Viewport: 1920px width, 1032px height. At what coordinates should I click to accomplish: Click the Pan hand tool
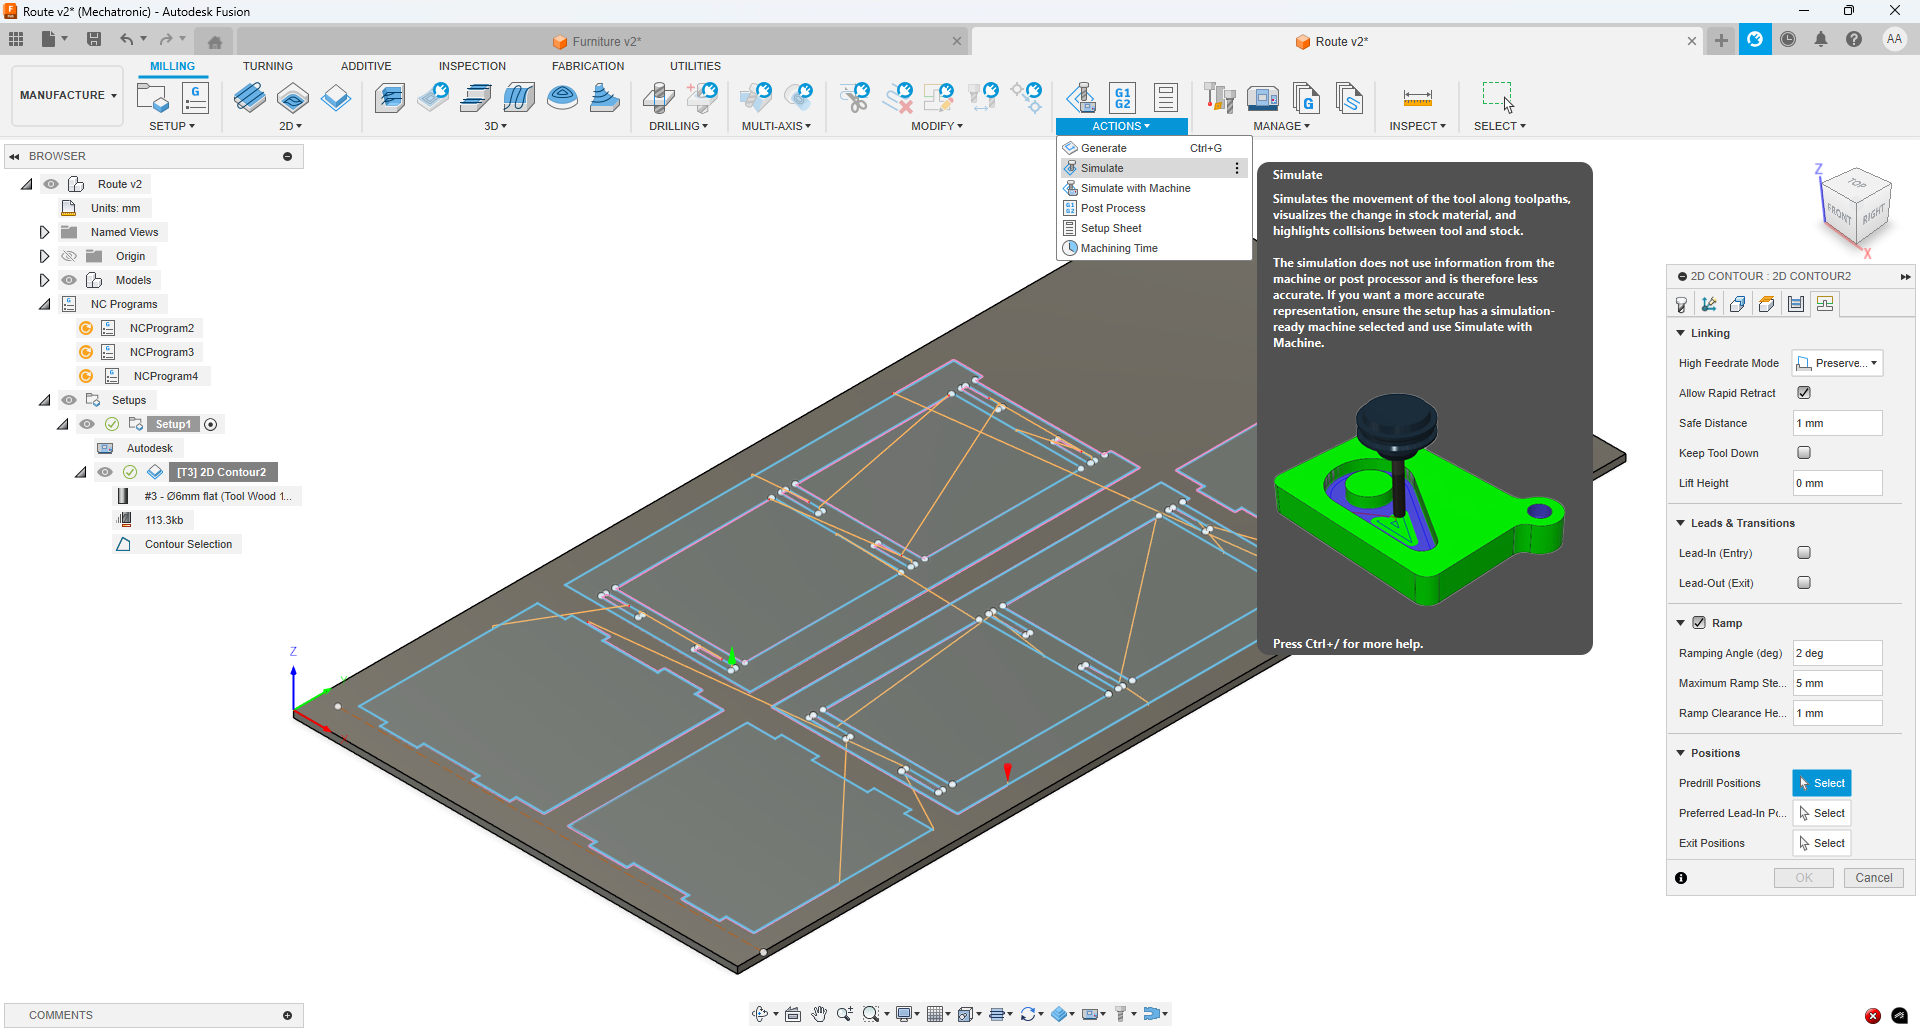coord(819,1014)
